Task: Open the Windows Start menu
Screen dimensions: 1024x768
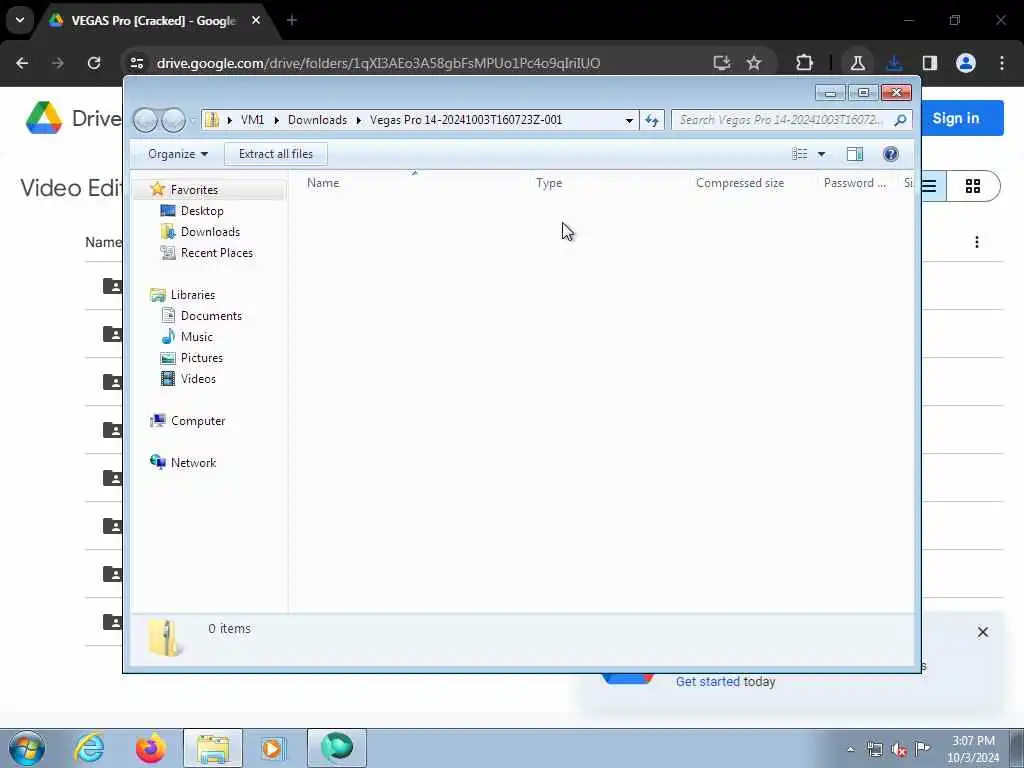Action: pos(27,748)
